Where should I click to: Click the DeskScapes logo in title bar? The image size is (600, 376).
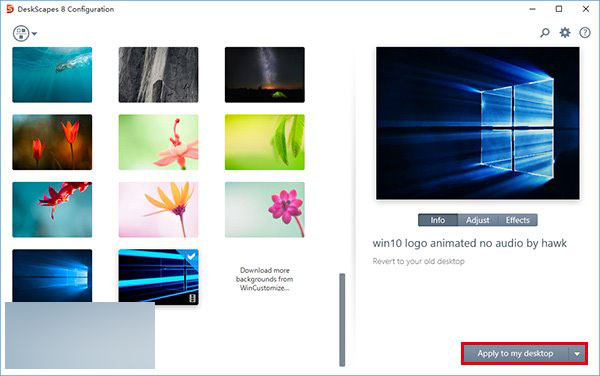pos(10,9)
